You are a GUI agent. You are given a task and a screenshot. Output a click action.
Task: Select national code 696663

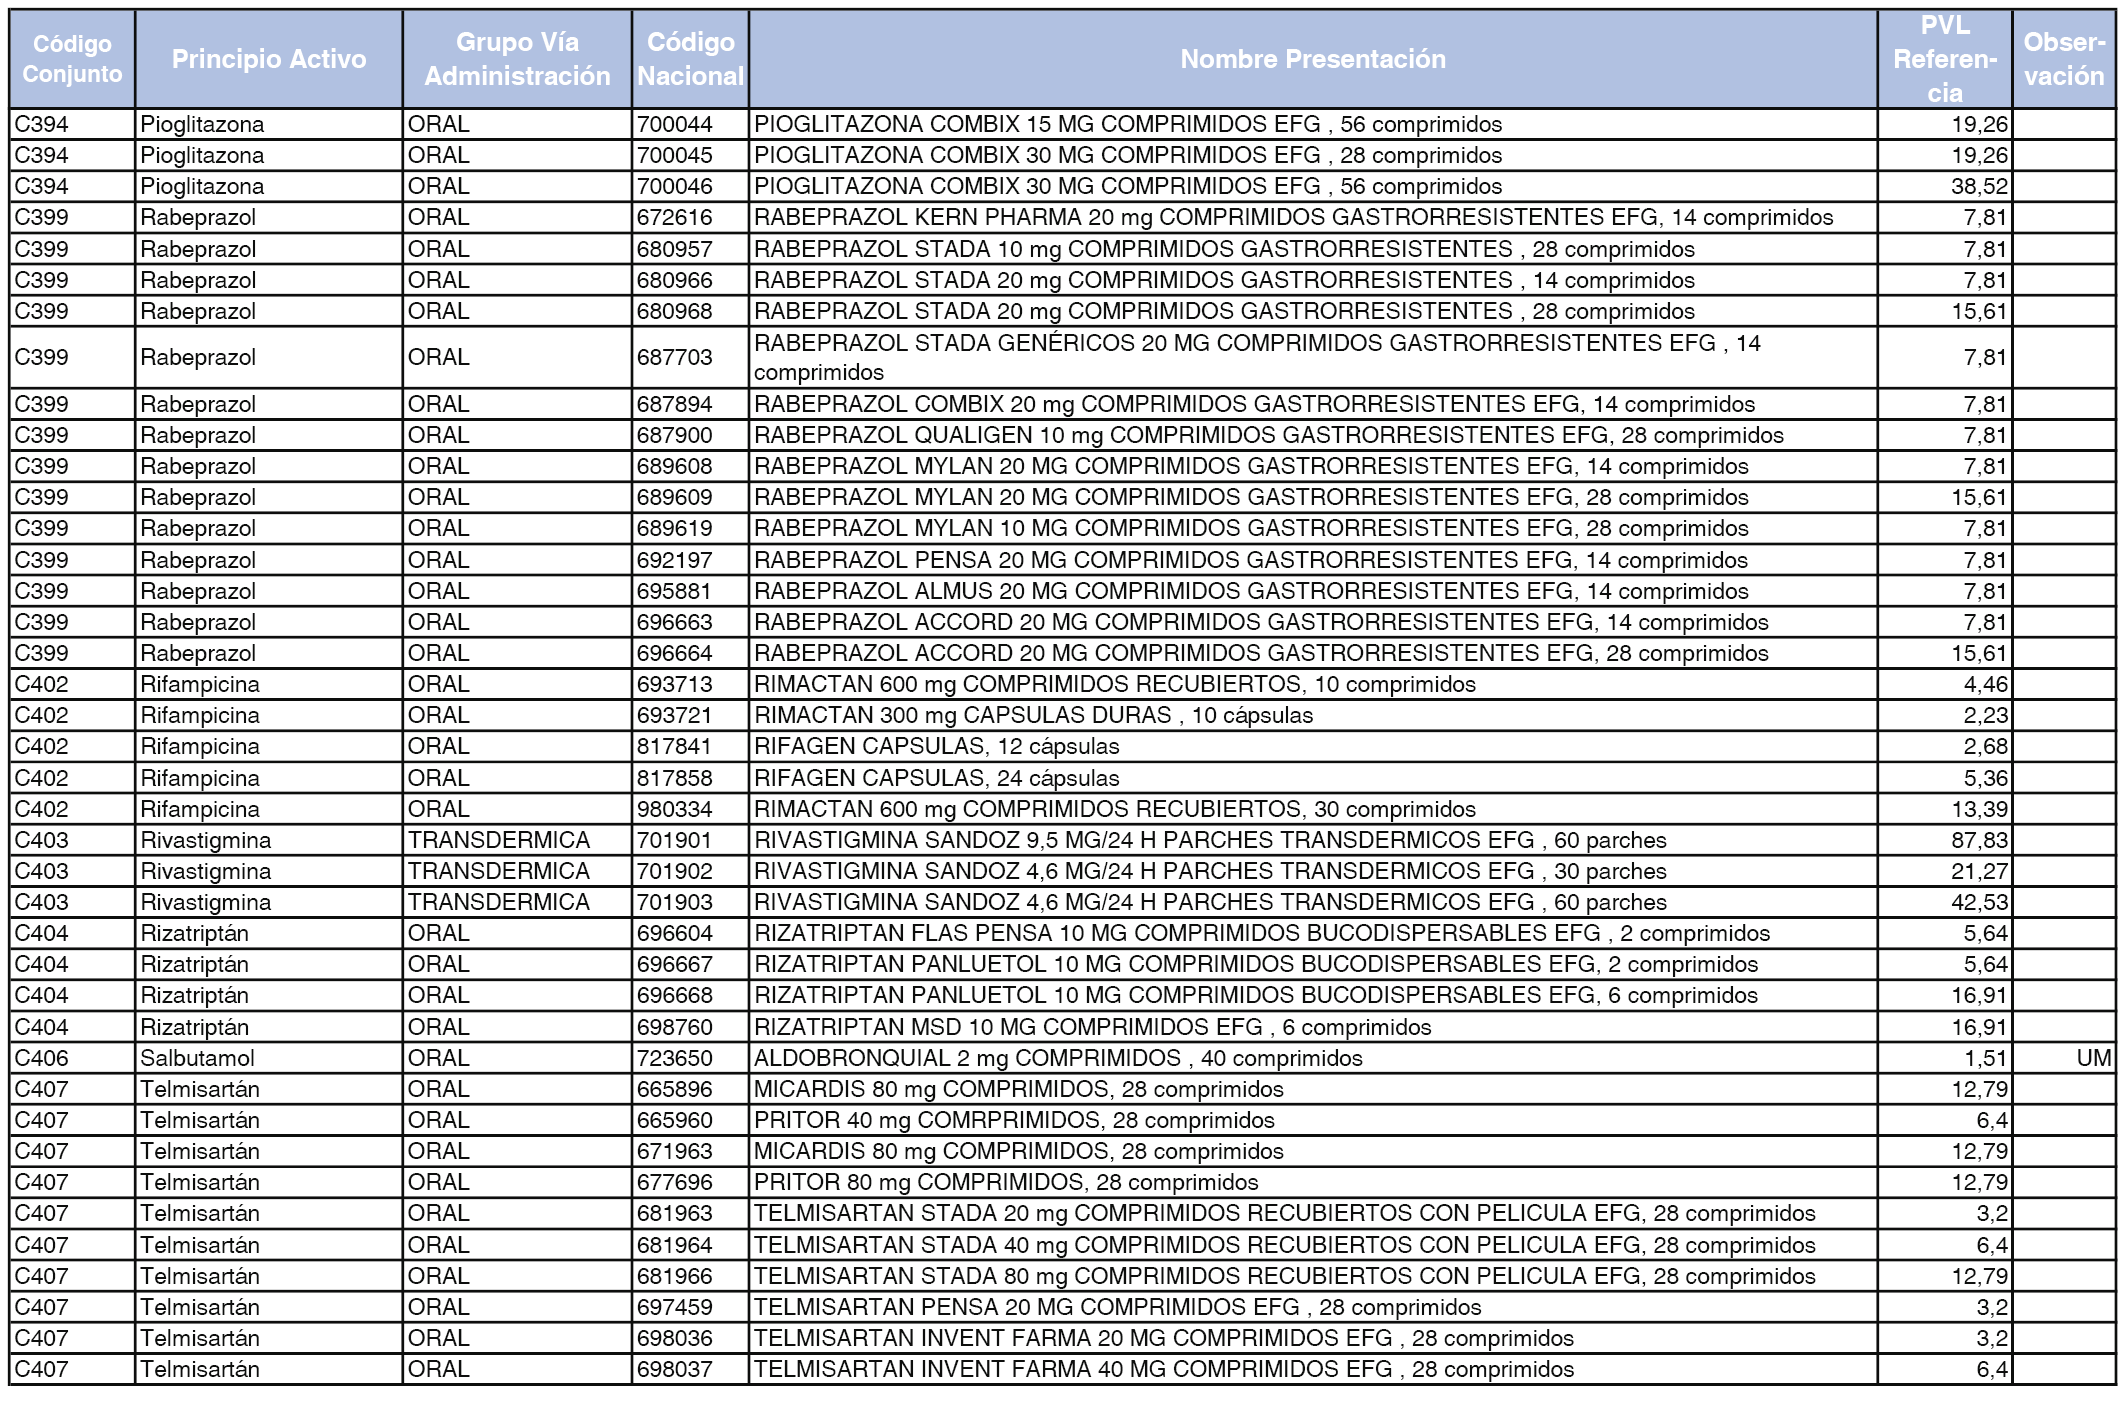(x=690, y=622)
